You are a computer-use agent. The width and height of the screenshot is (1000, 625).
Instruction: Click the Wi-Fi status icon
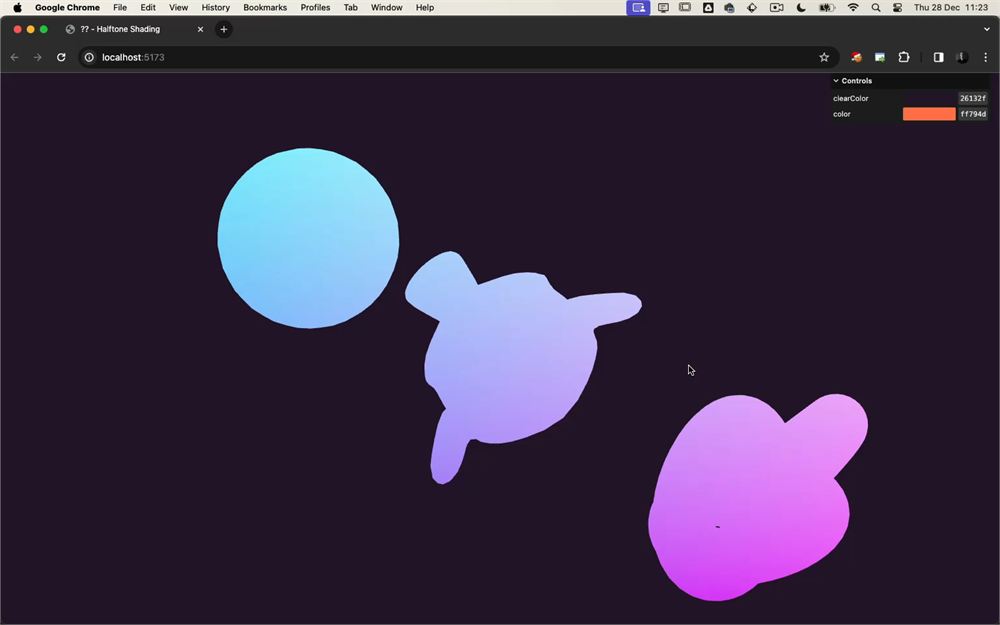pyautogui.click(x=853, y=8)
